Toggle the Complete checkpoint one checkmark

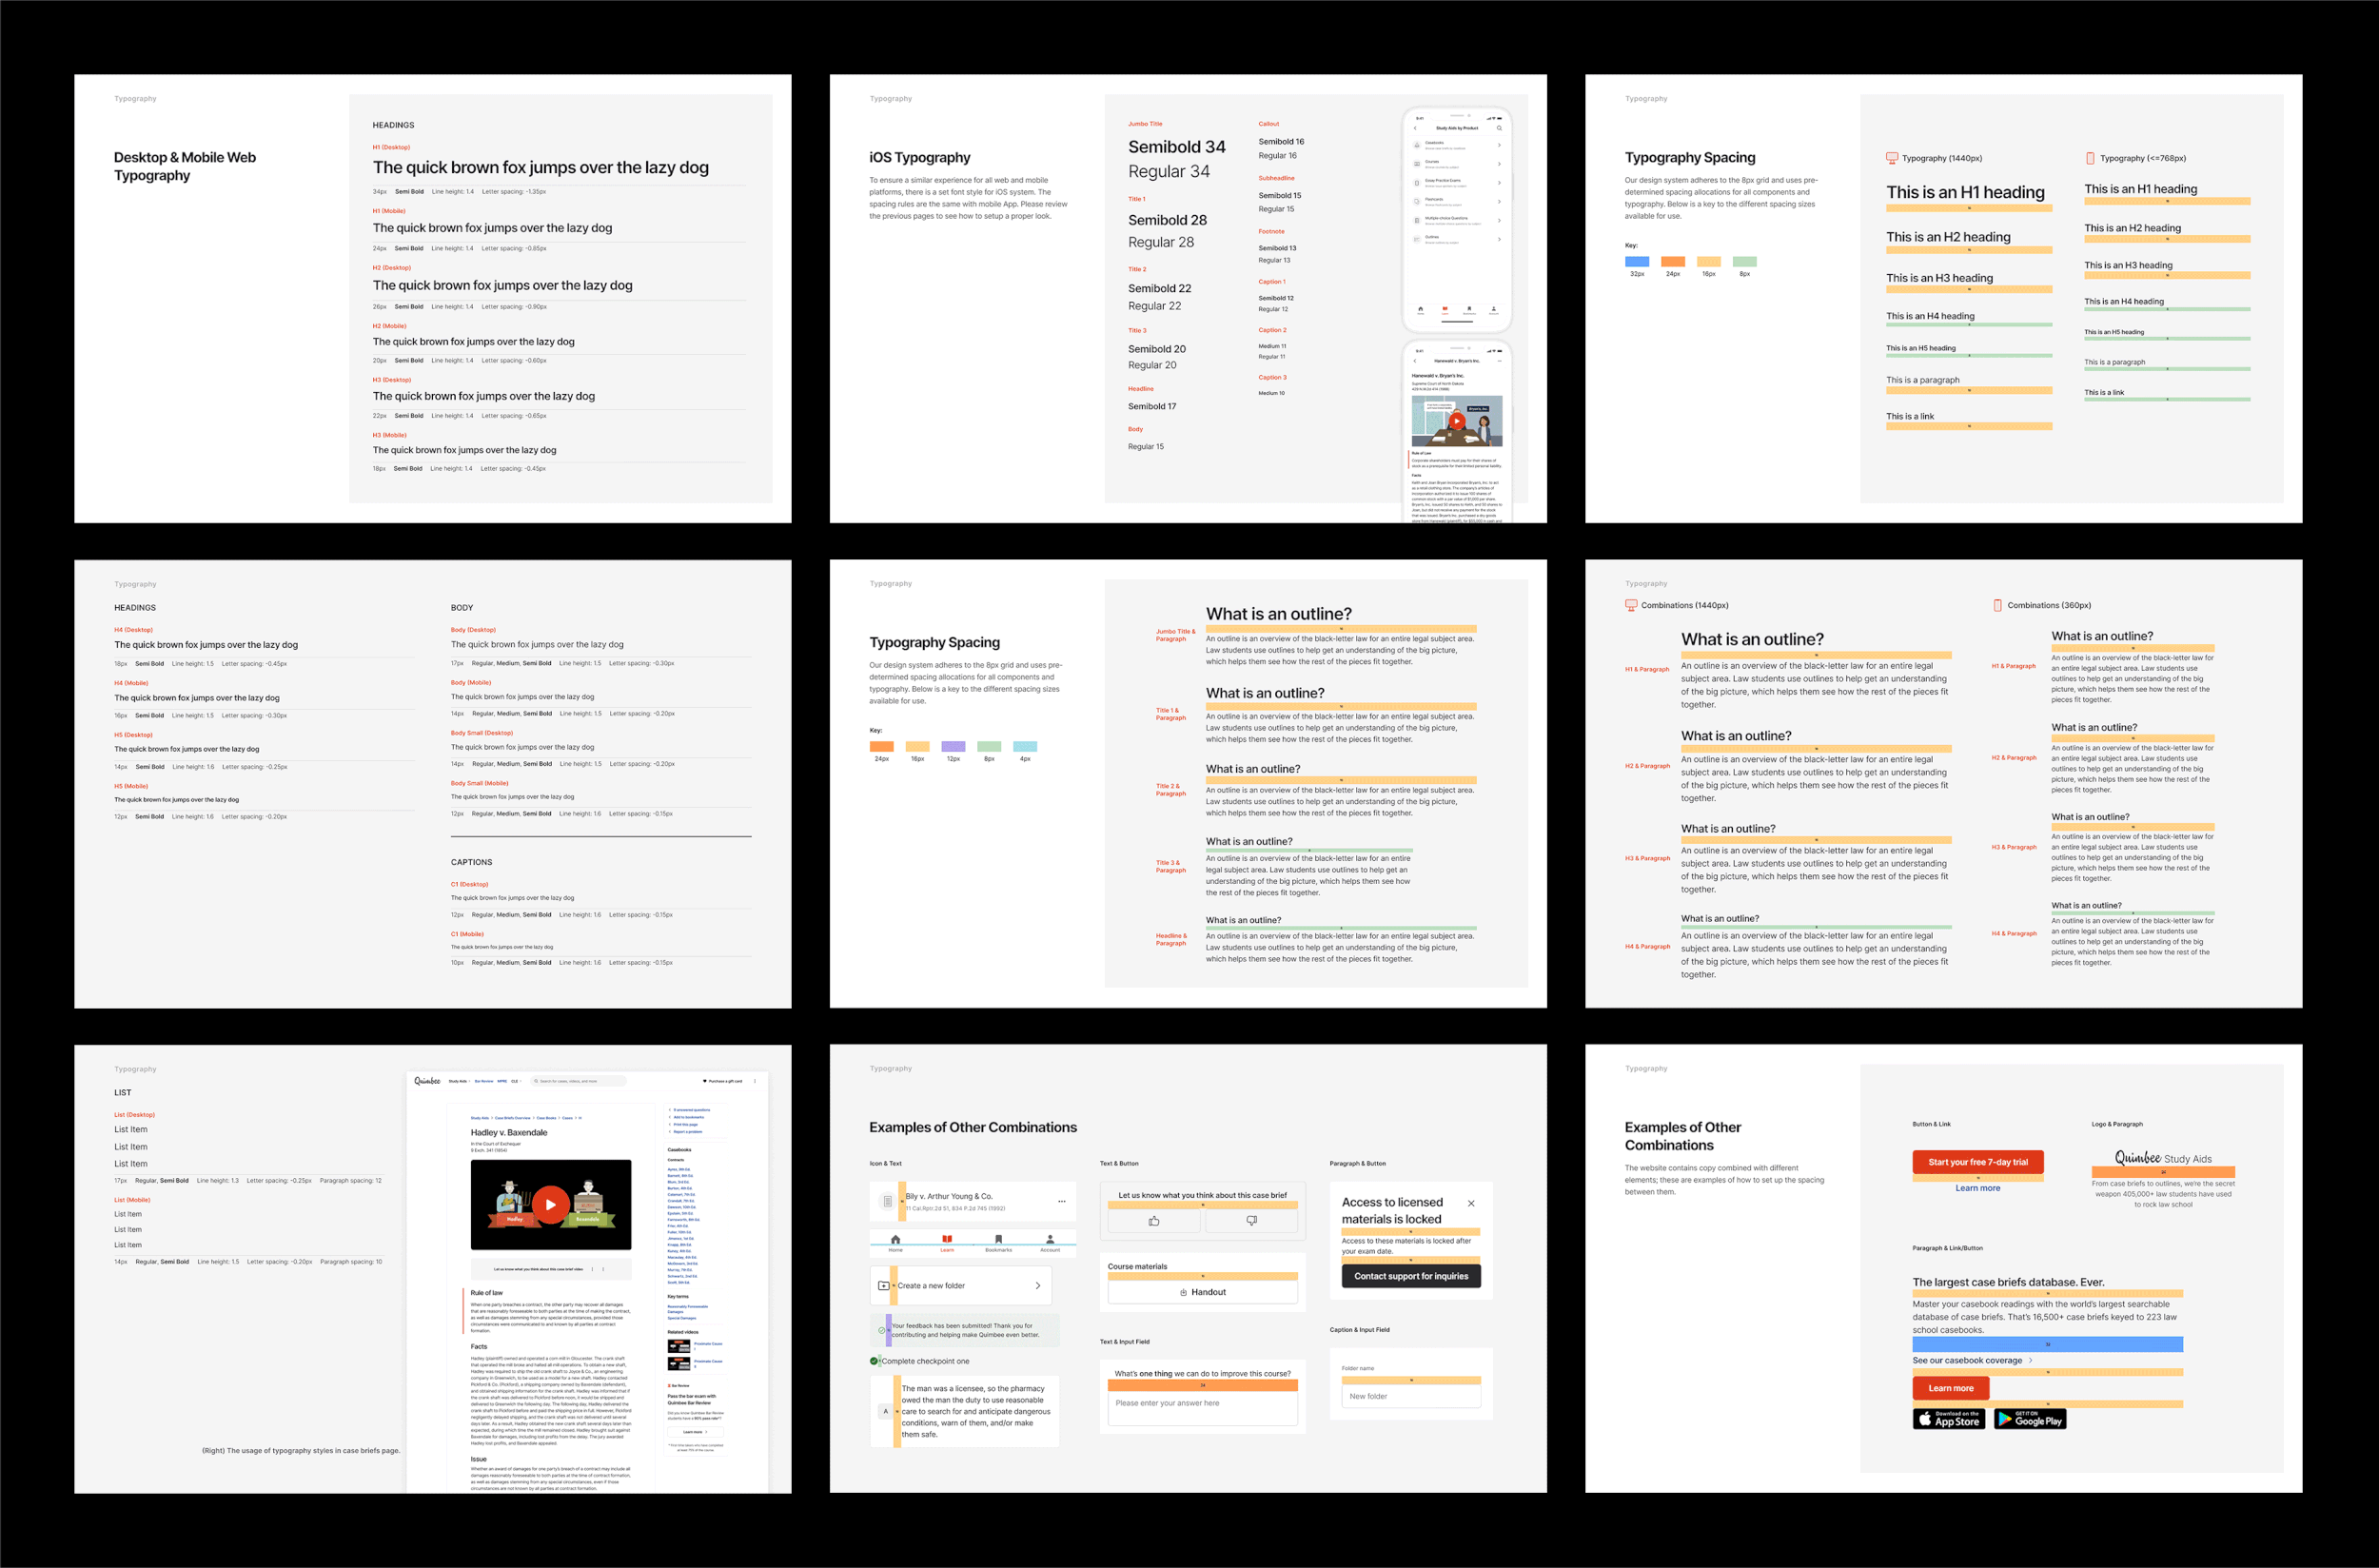coord(874,1361)
